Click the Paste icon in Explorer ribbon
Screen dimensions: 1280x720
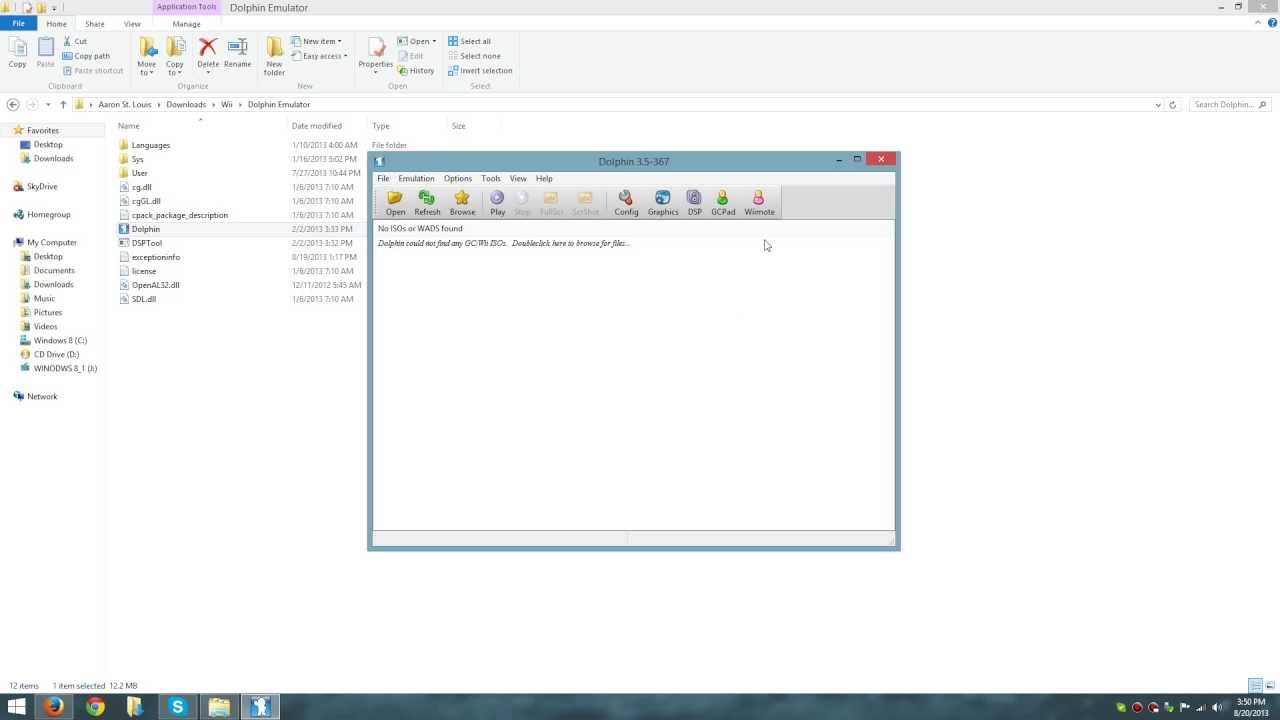46,52
